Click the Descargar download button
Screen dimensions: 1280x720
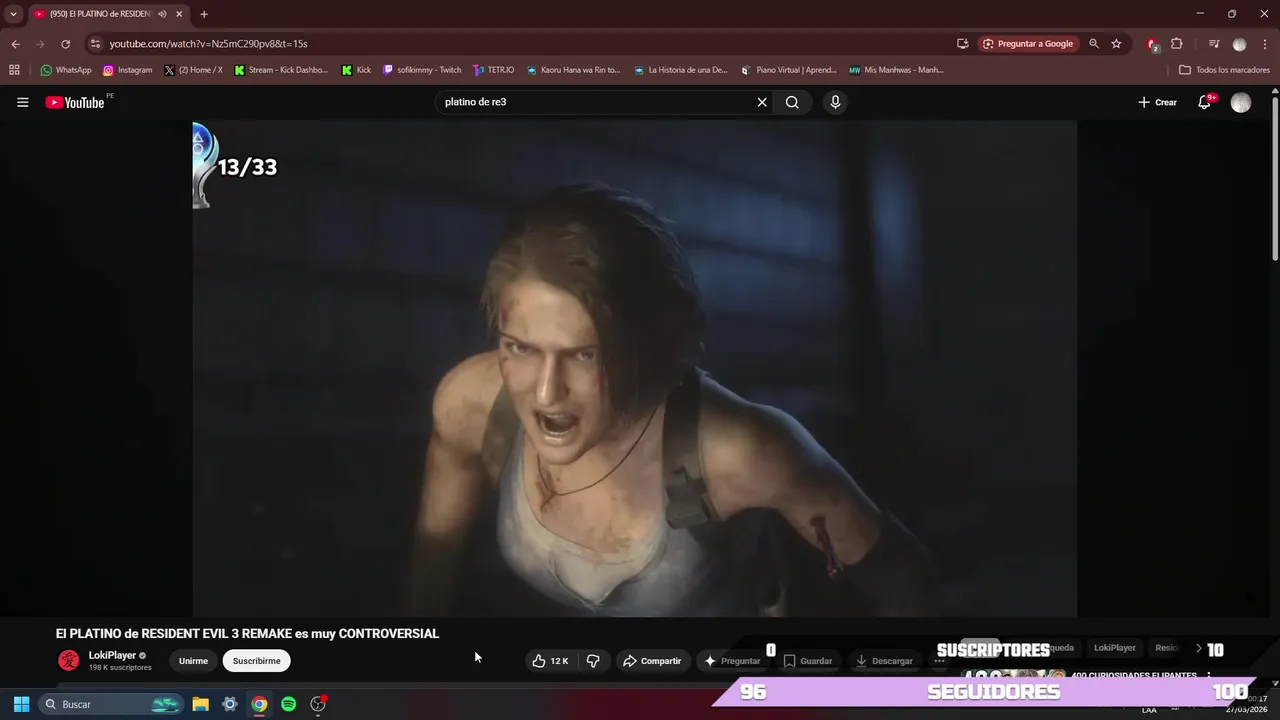click(883, 661)
